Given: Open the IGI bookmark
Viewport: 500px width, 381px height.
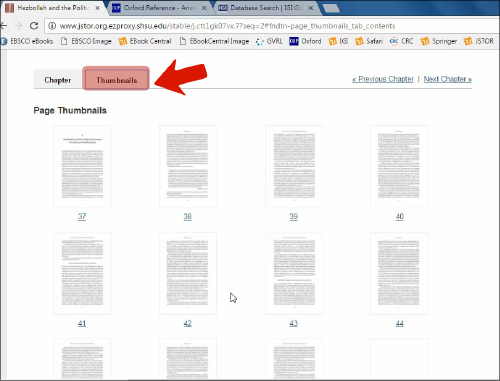Looking at the screenshot, I should point(338,41).
